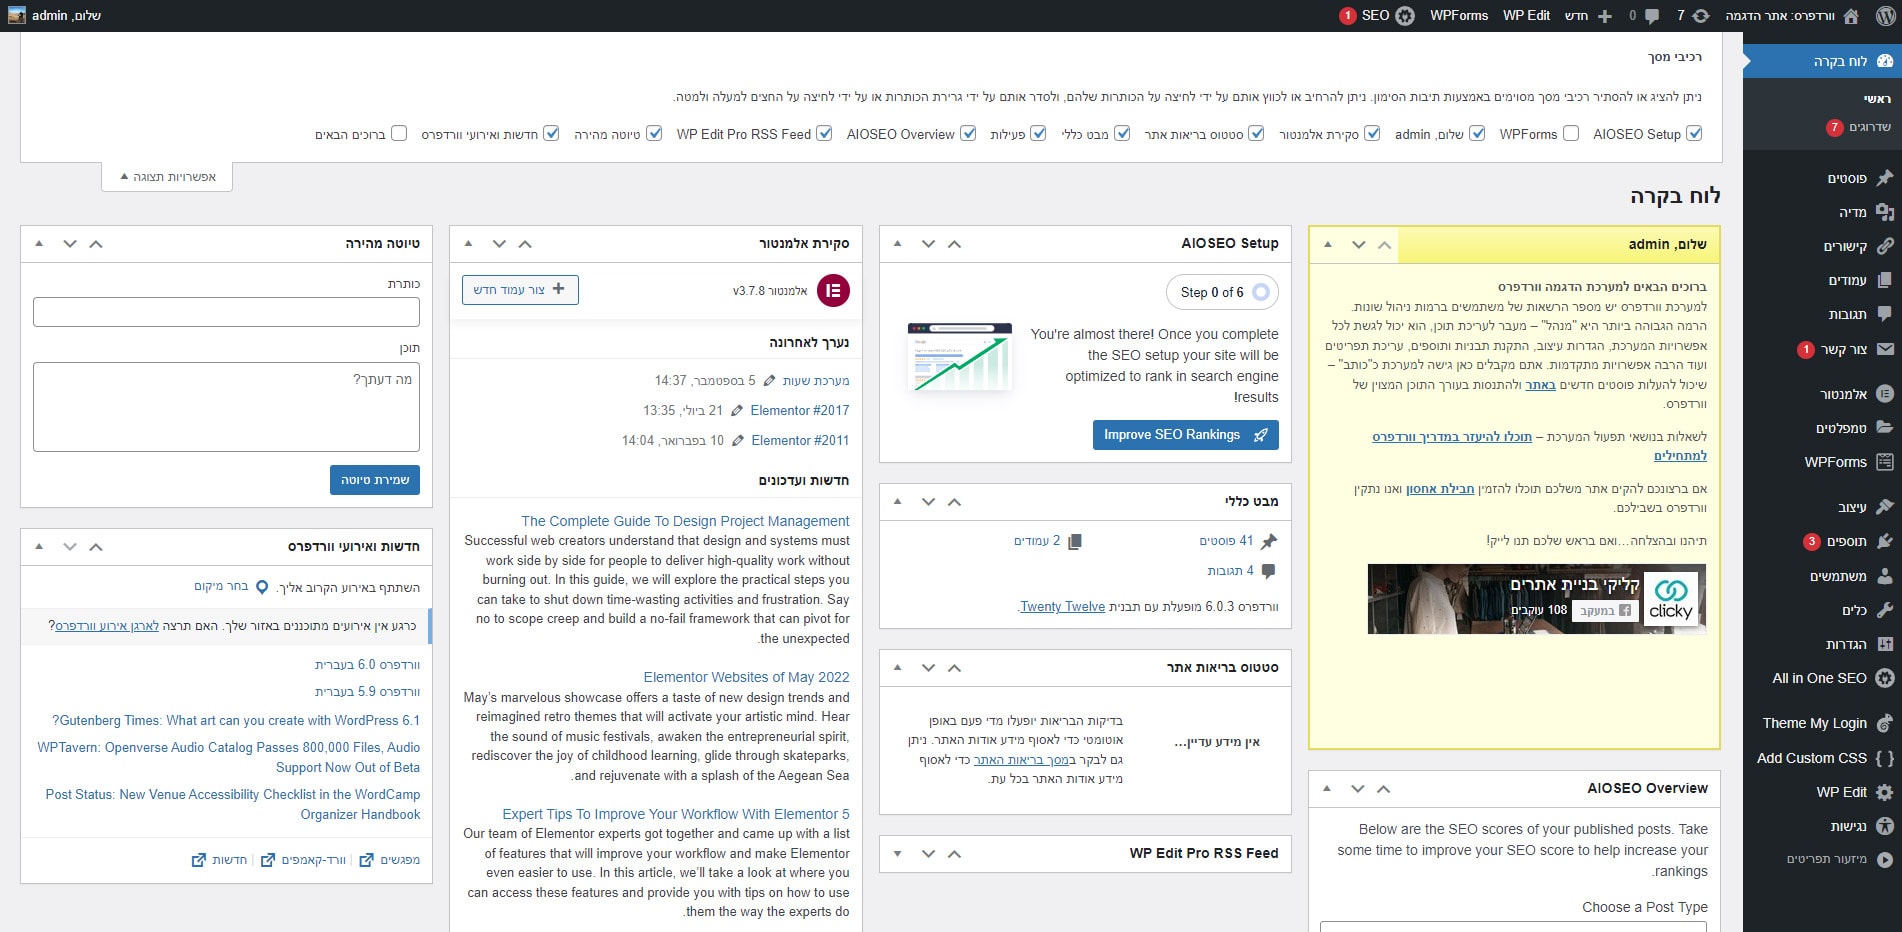1902x932 pixels.
Task: Click the comments bubble icon in the admin bar
Action: pyautogui.click(x=1652, y=16)
